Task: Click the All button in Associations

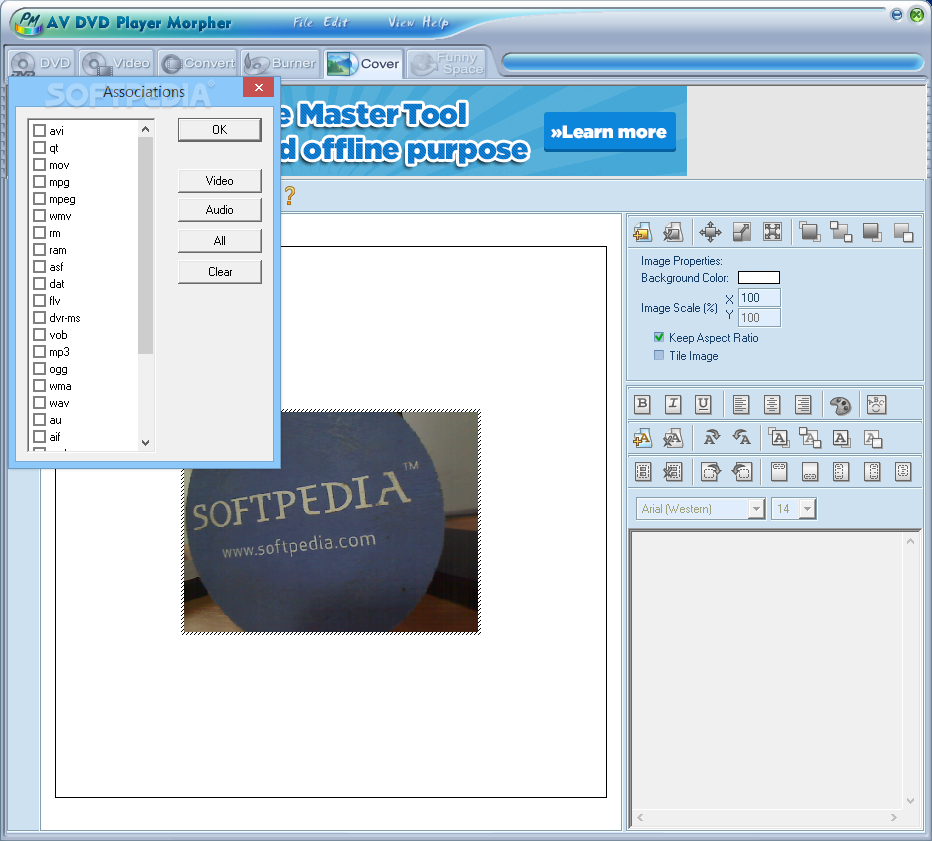Action: (219, 241)
